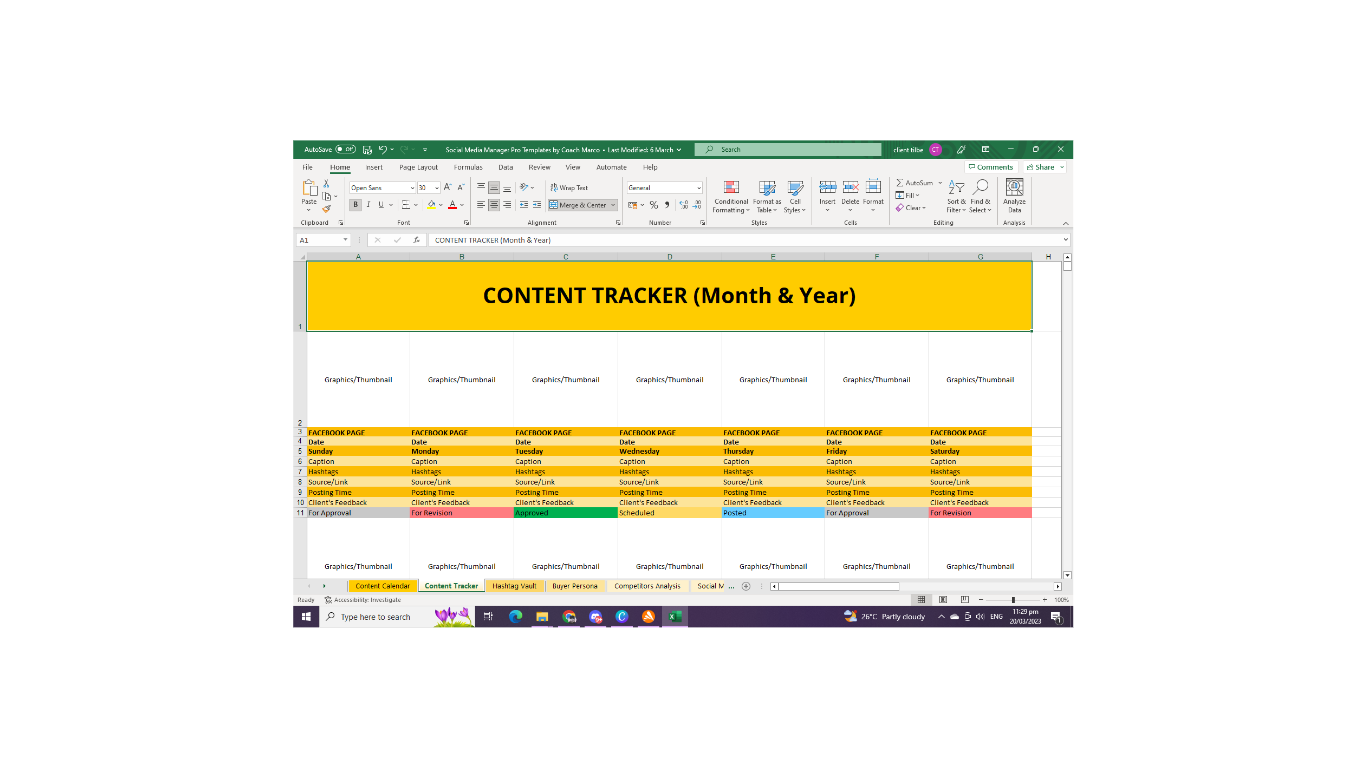This screenshot has height=768, width=1366.
Task: Apply italic formatting
Action: pos(368,205)
